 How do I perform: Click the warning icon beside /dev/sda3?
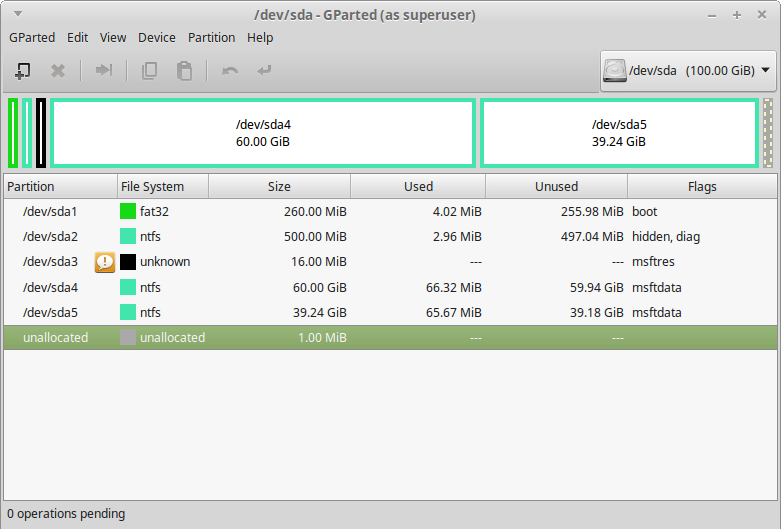(105, 262)
